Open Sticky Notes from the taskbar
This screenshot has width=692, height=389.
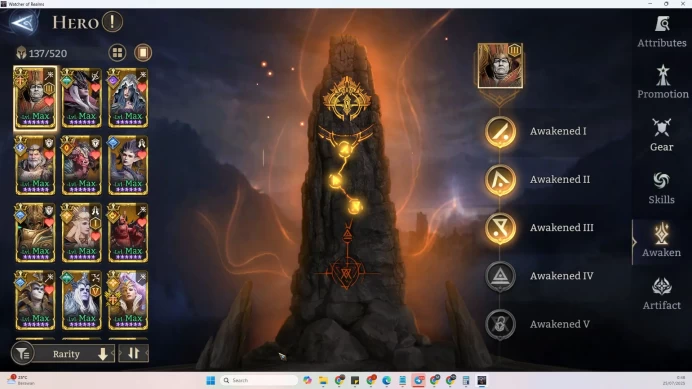(x=355, y=380)
